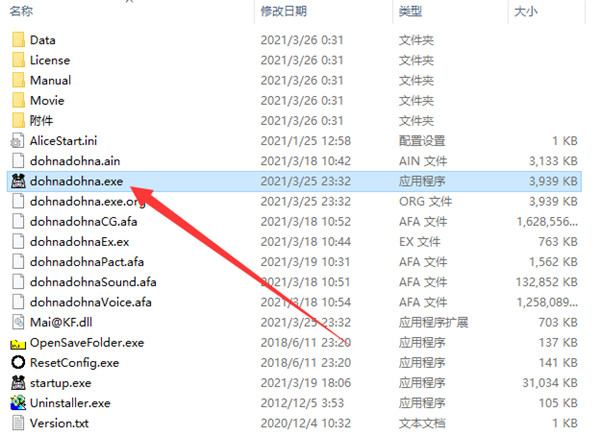The image size is (600, 435).
Task: Select the OpenSaveFolder.exe folder icon
Action: (x=18, y=343)
